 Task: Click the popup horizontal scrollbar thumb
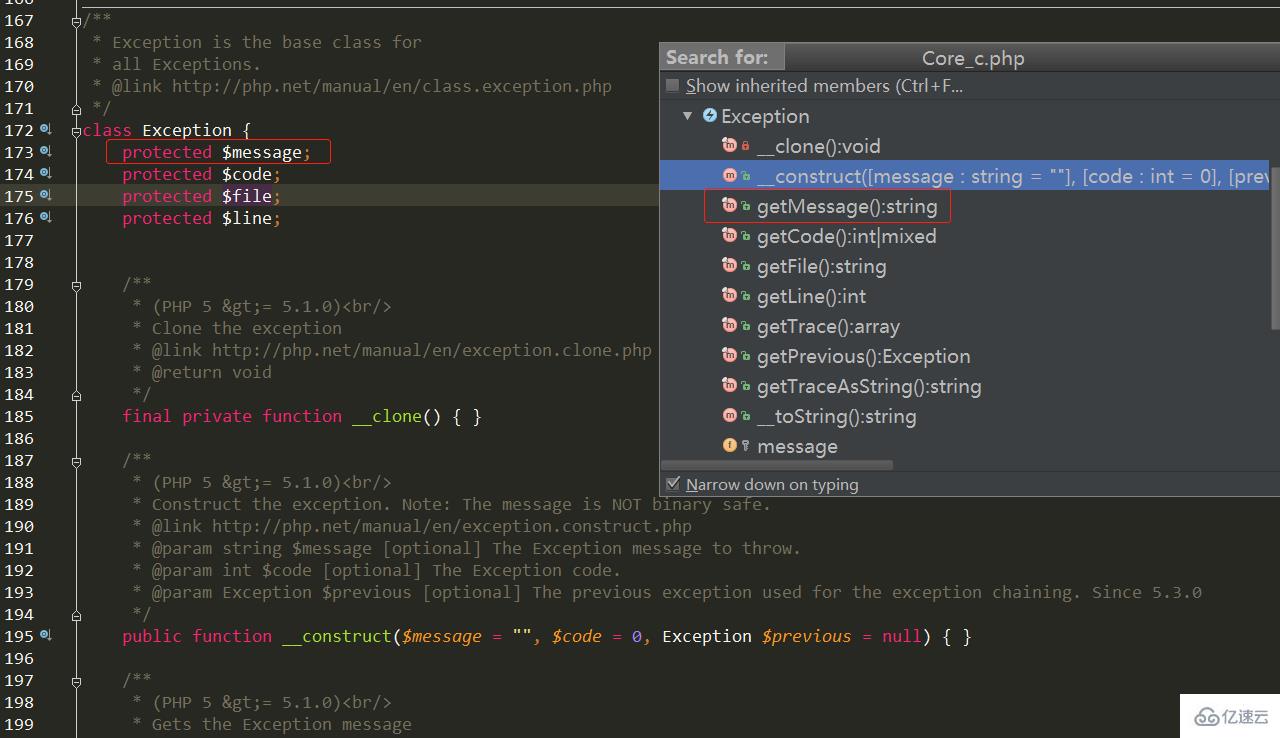(778, 465)
